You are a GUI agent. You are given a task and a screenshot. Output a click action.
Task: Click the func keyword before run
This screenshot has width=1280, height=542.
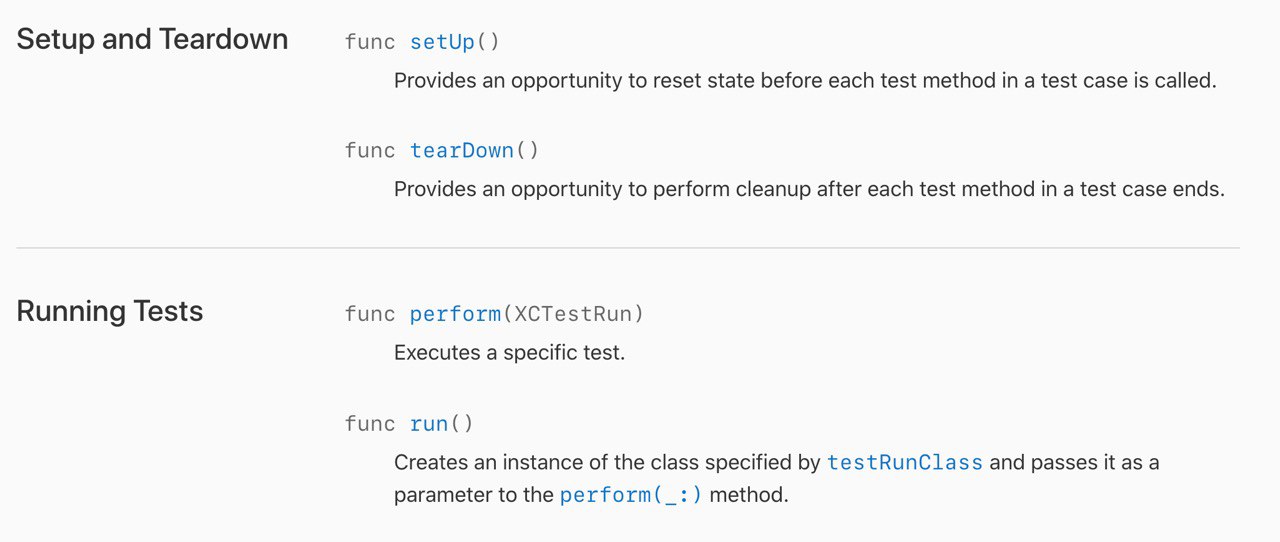pyautogui.click(x=370, y=424)
